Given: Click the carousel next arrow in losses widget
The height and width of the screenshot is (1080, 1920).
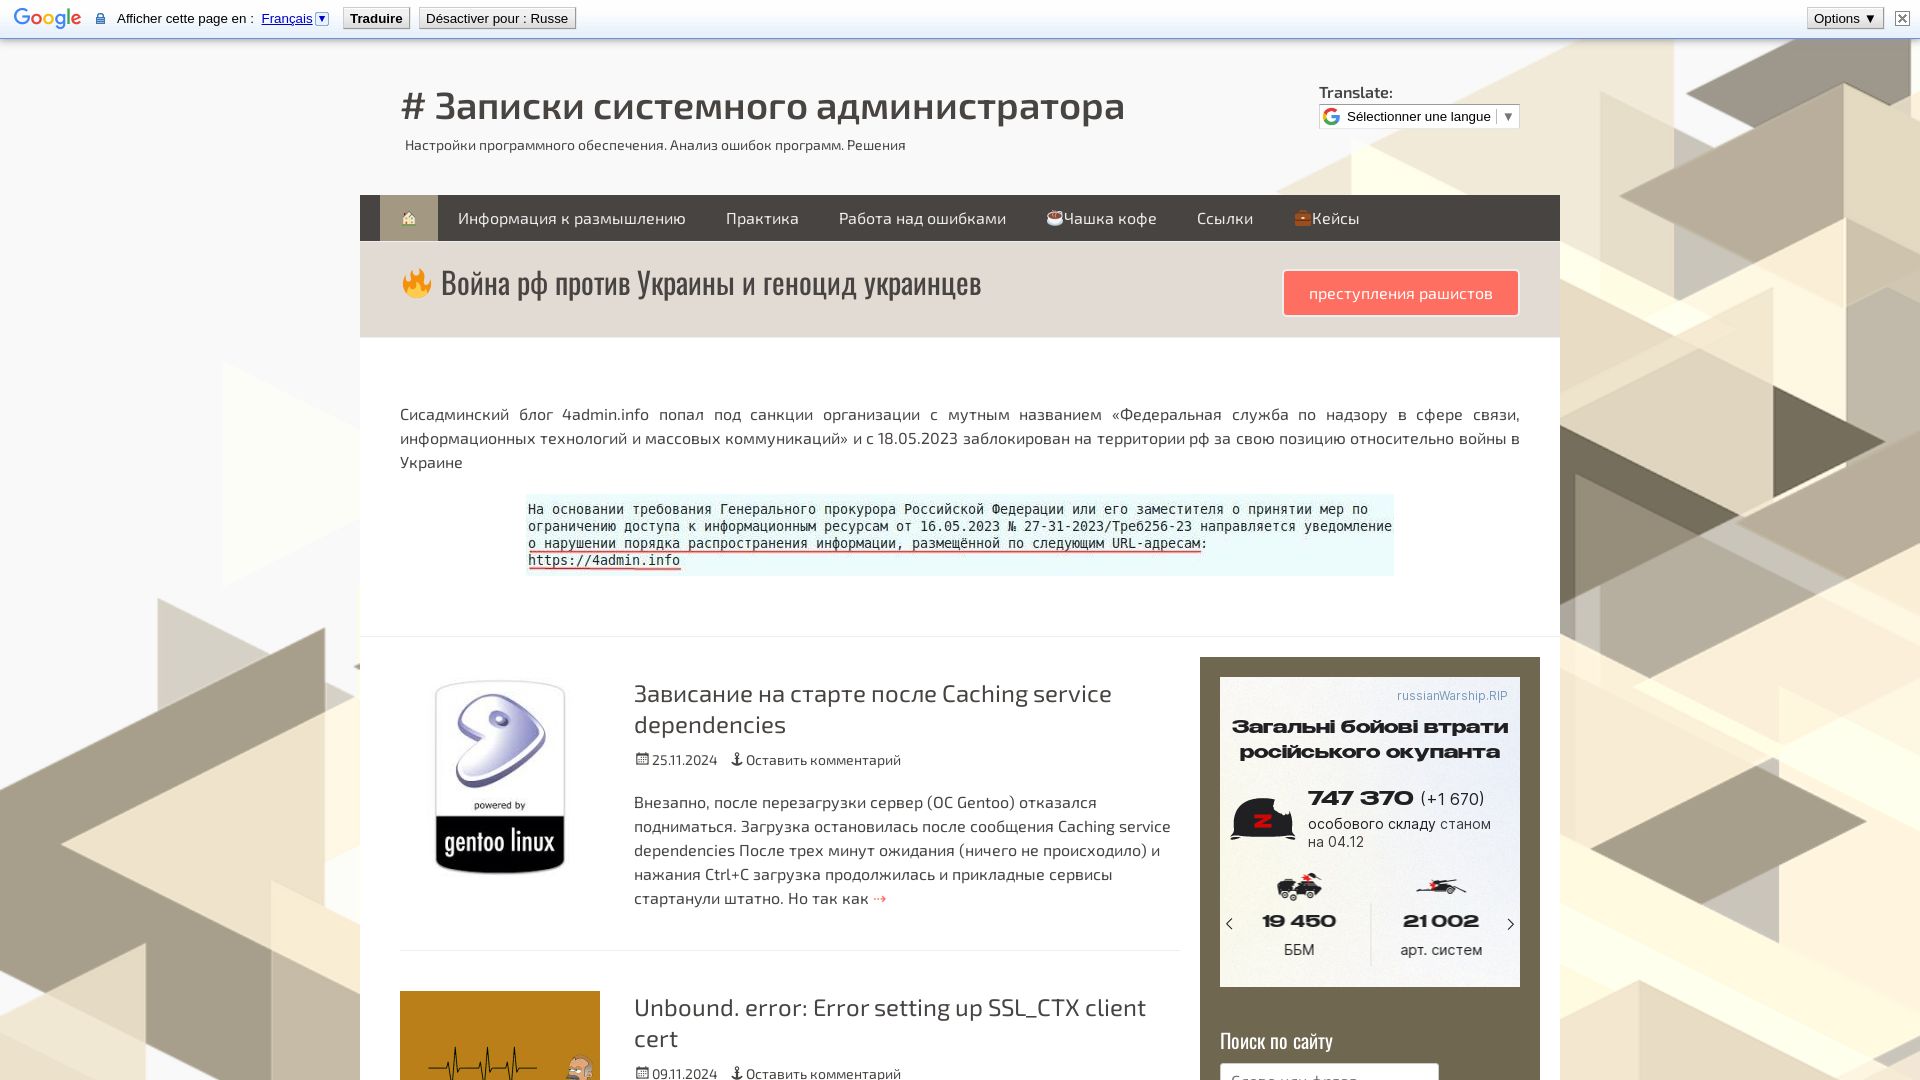Looking at the screenshot, I should click(1510, 924).
